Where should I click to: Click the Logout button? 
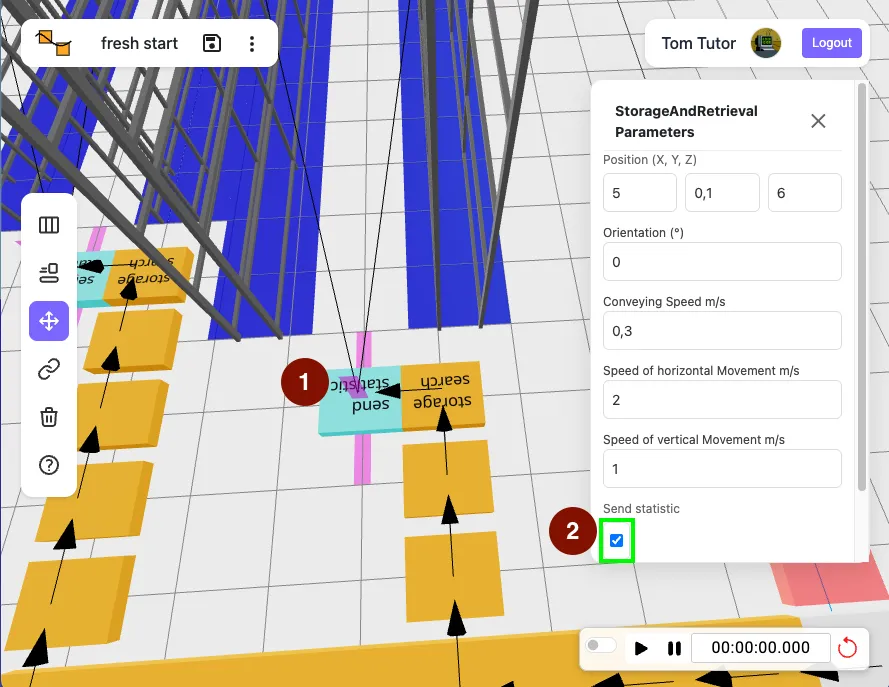pos(831,43)
